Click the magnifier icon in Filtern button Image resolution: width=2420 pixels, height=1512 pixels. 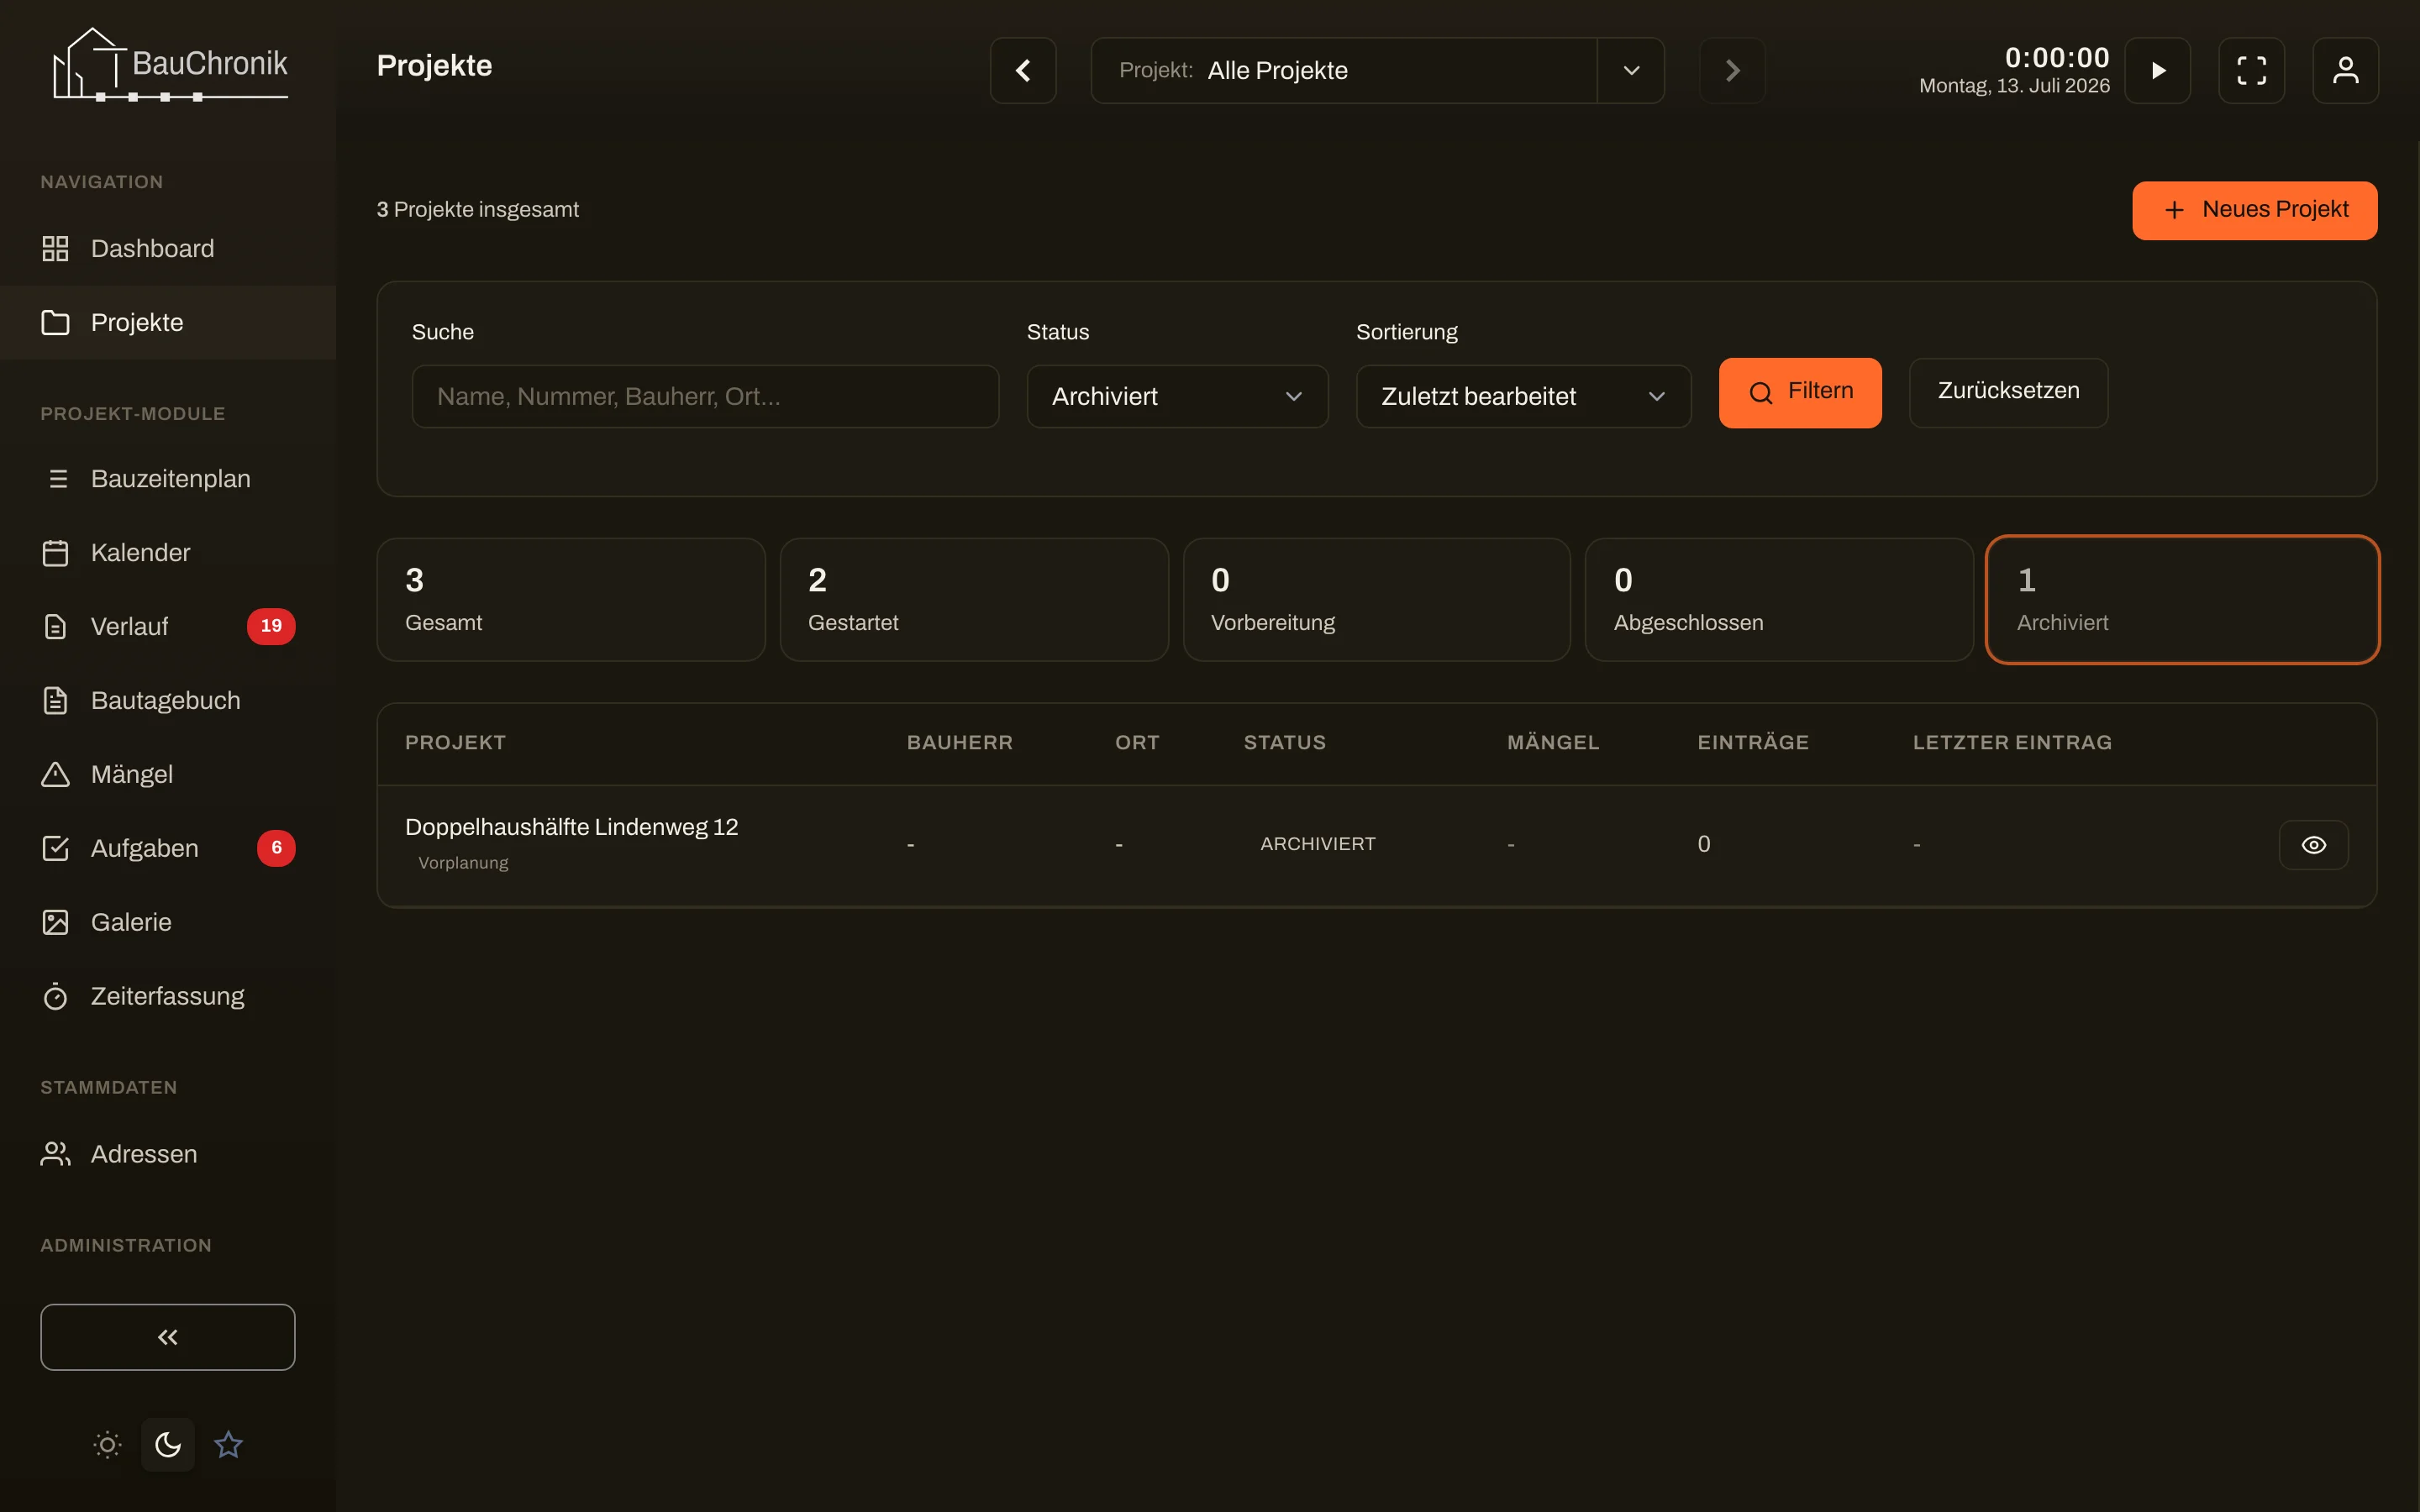click(1760, 393)
